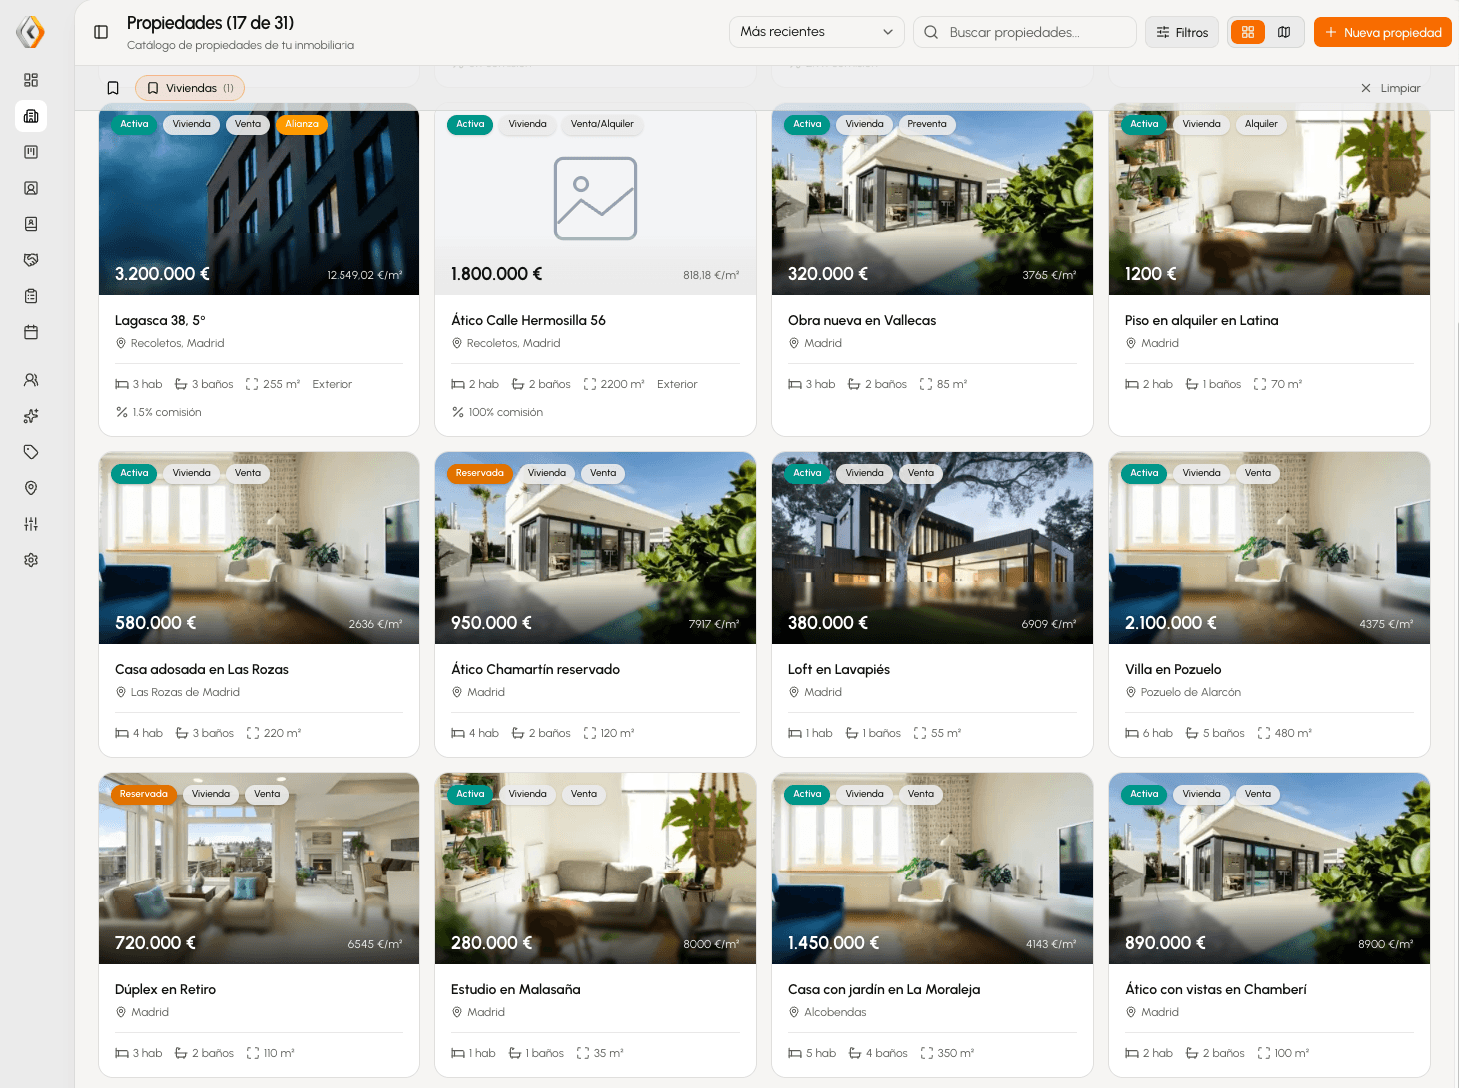Open the Loft en Lavapiés property photo
The image size is (1459, 1088).
tap(932, 548)
